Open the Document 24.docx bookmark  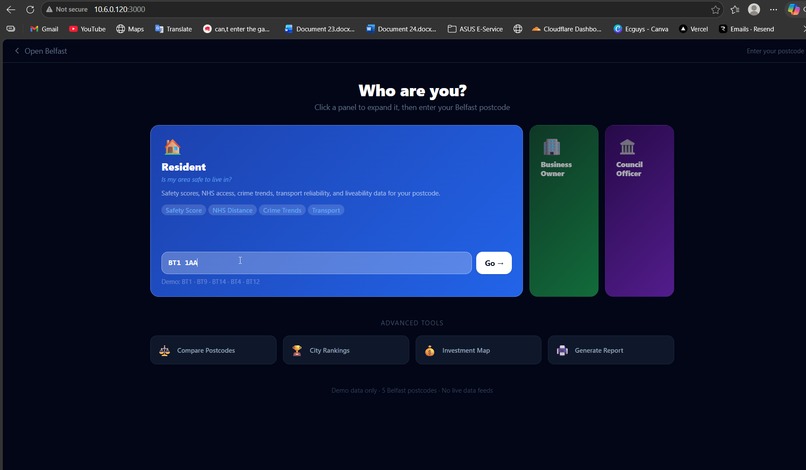tap(401, 29)
